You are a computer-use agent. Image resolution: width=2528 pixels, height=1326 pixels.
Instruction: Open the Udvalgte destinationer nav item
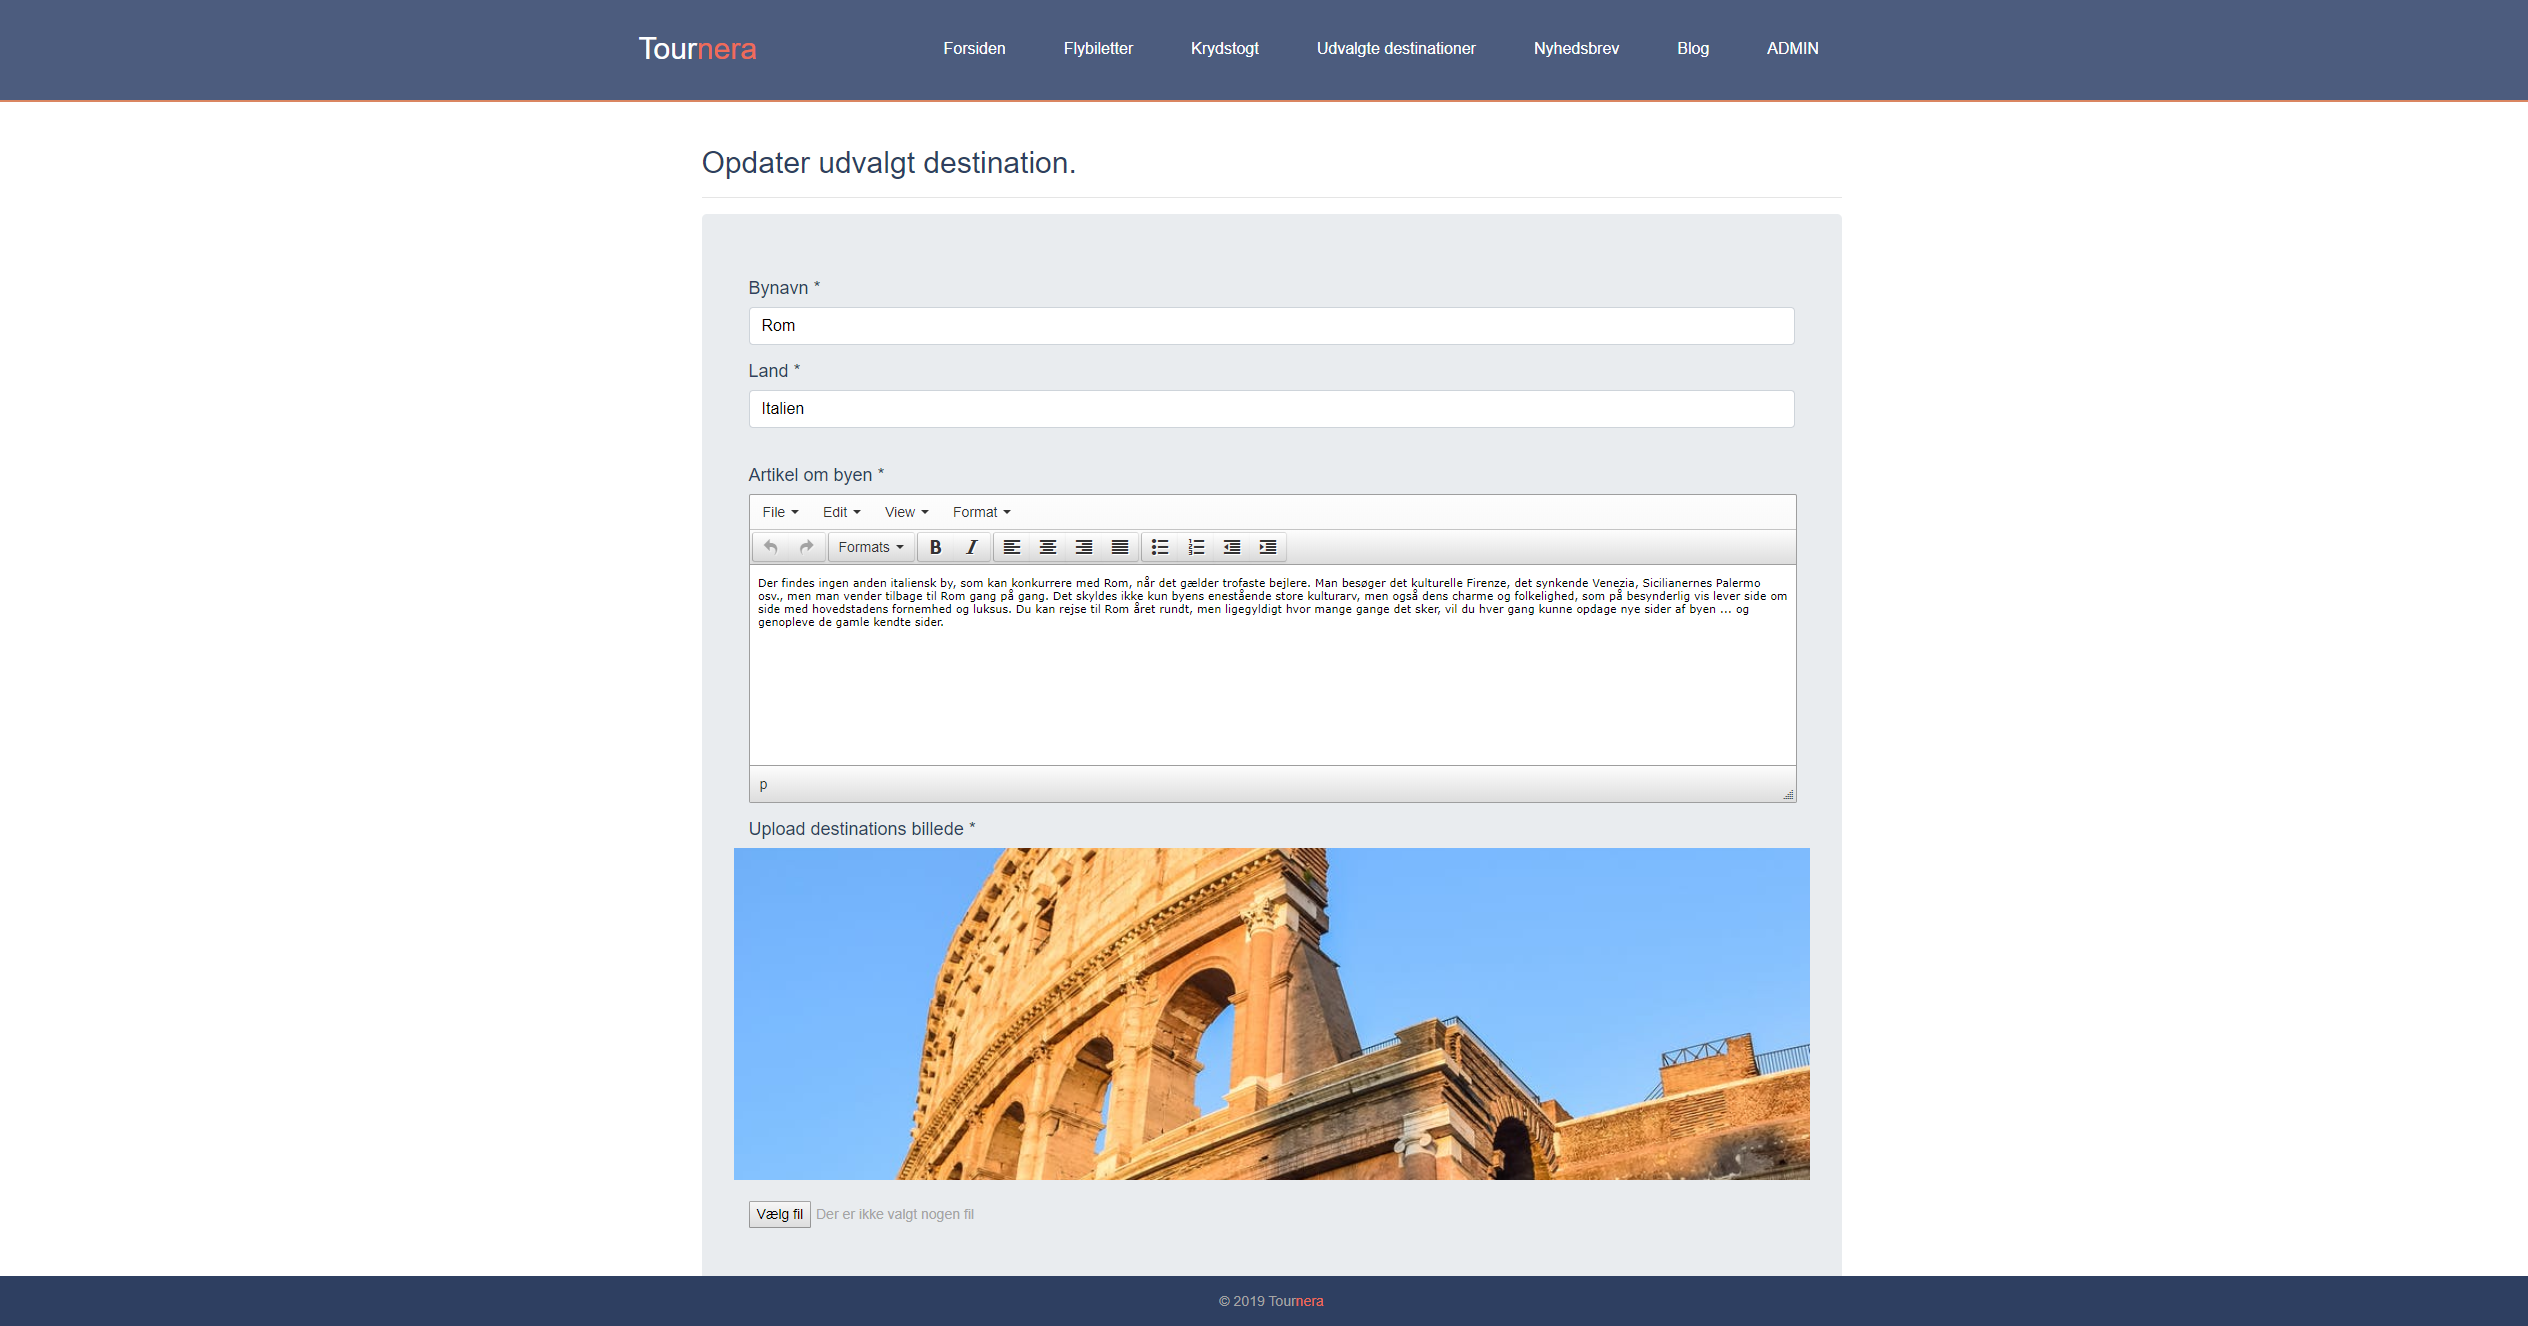tap(1395, 48)
